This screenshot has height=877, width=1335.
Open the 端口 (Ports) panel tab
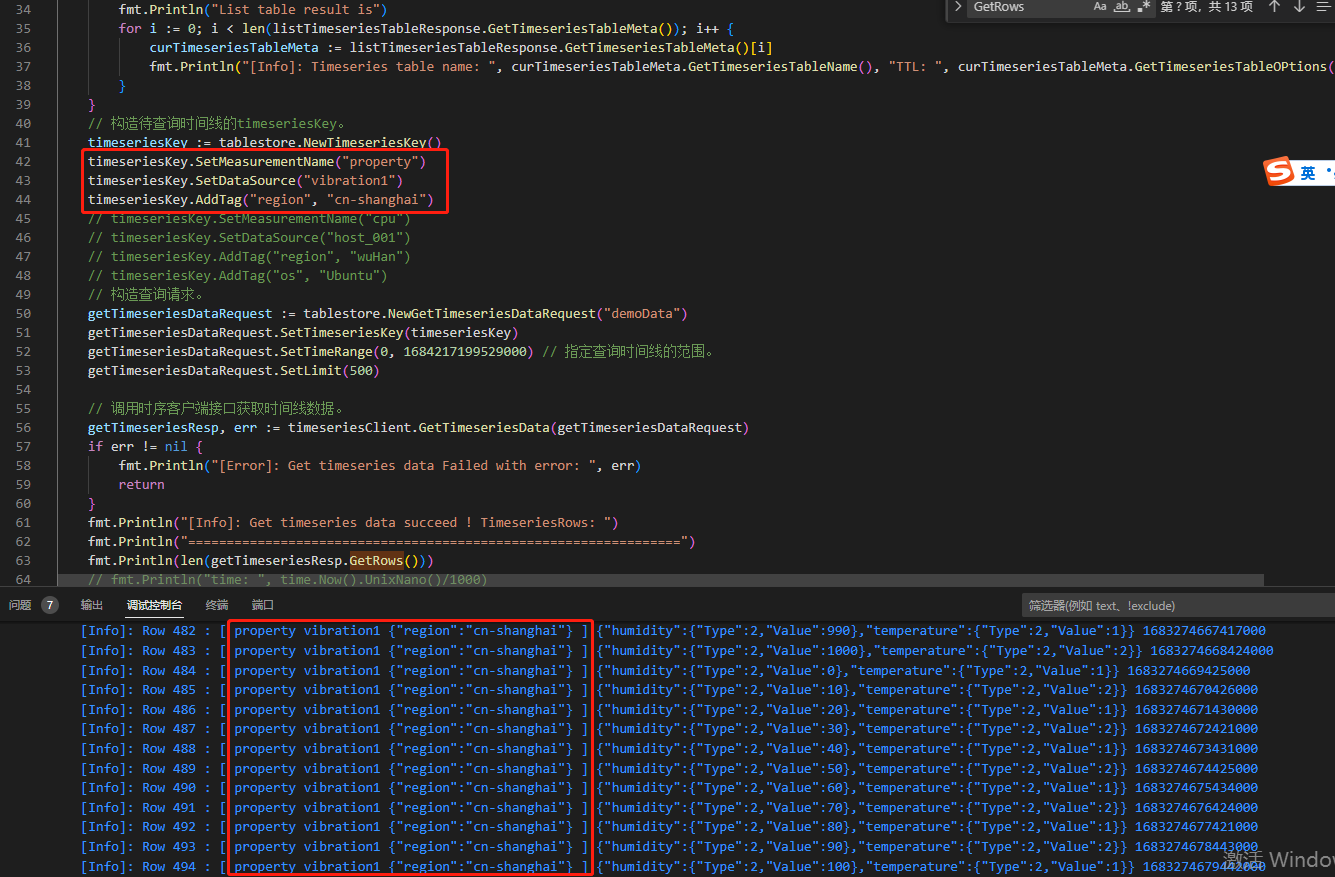(263, 605)
